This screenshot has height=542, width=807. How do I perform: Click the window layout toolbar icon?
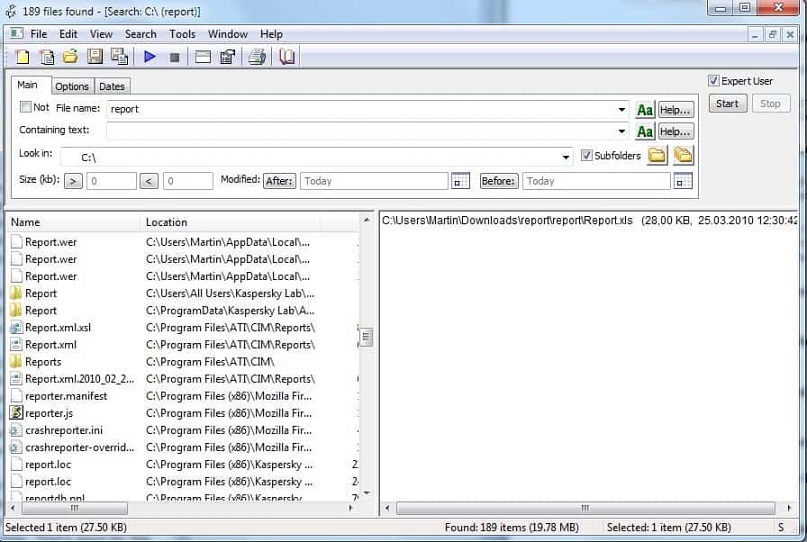click(x=203, y=57)
